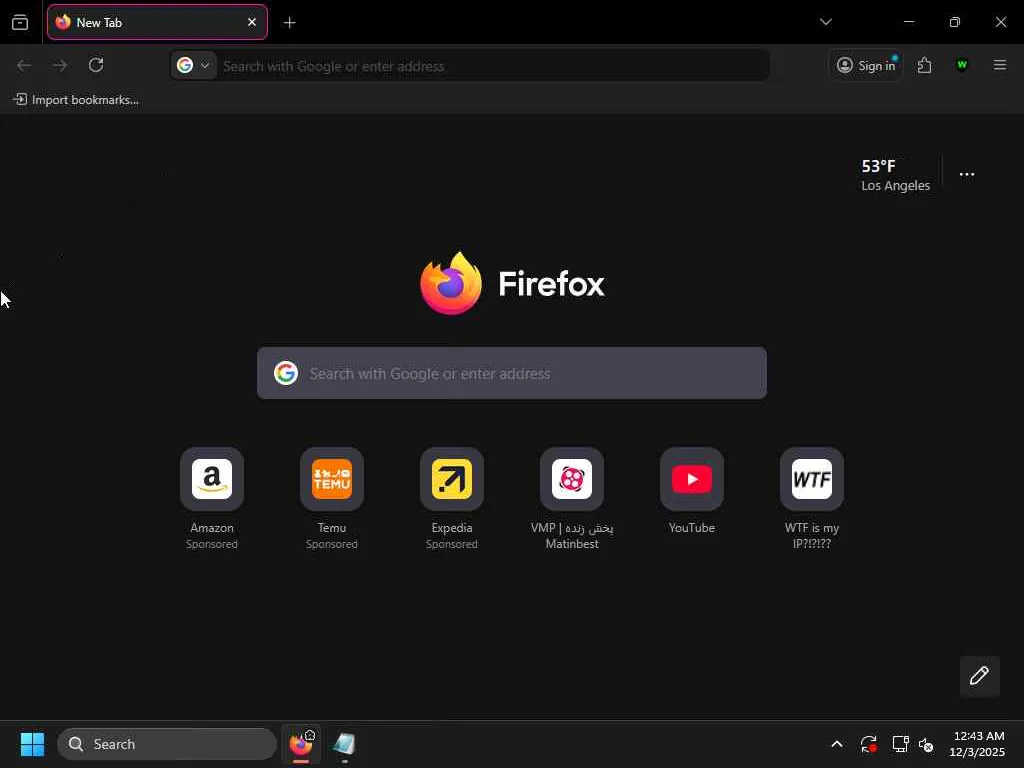Go forward with the forward arrow
The height and width of the screenshot is (768, 1024).
tap(60, 65)
